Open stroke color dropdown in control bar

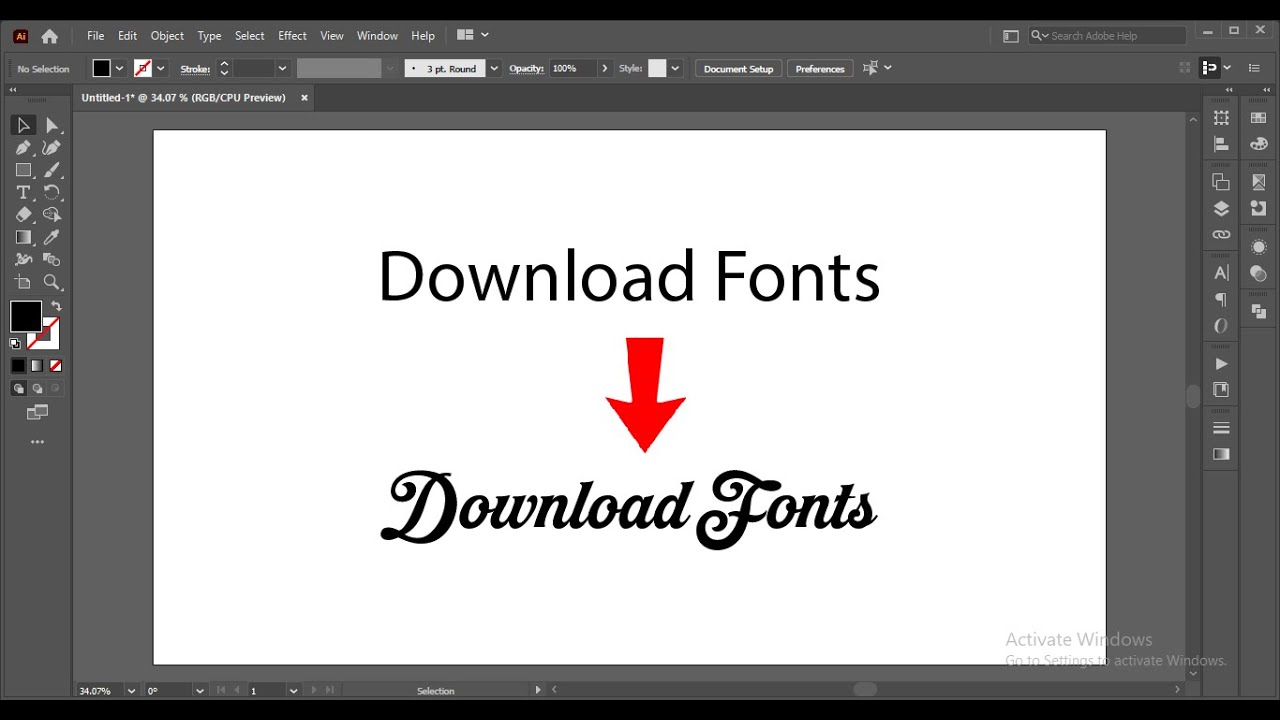coord(161,69)
